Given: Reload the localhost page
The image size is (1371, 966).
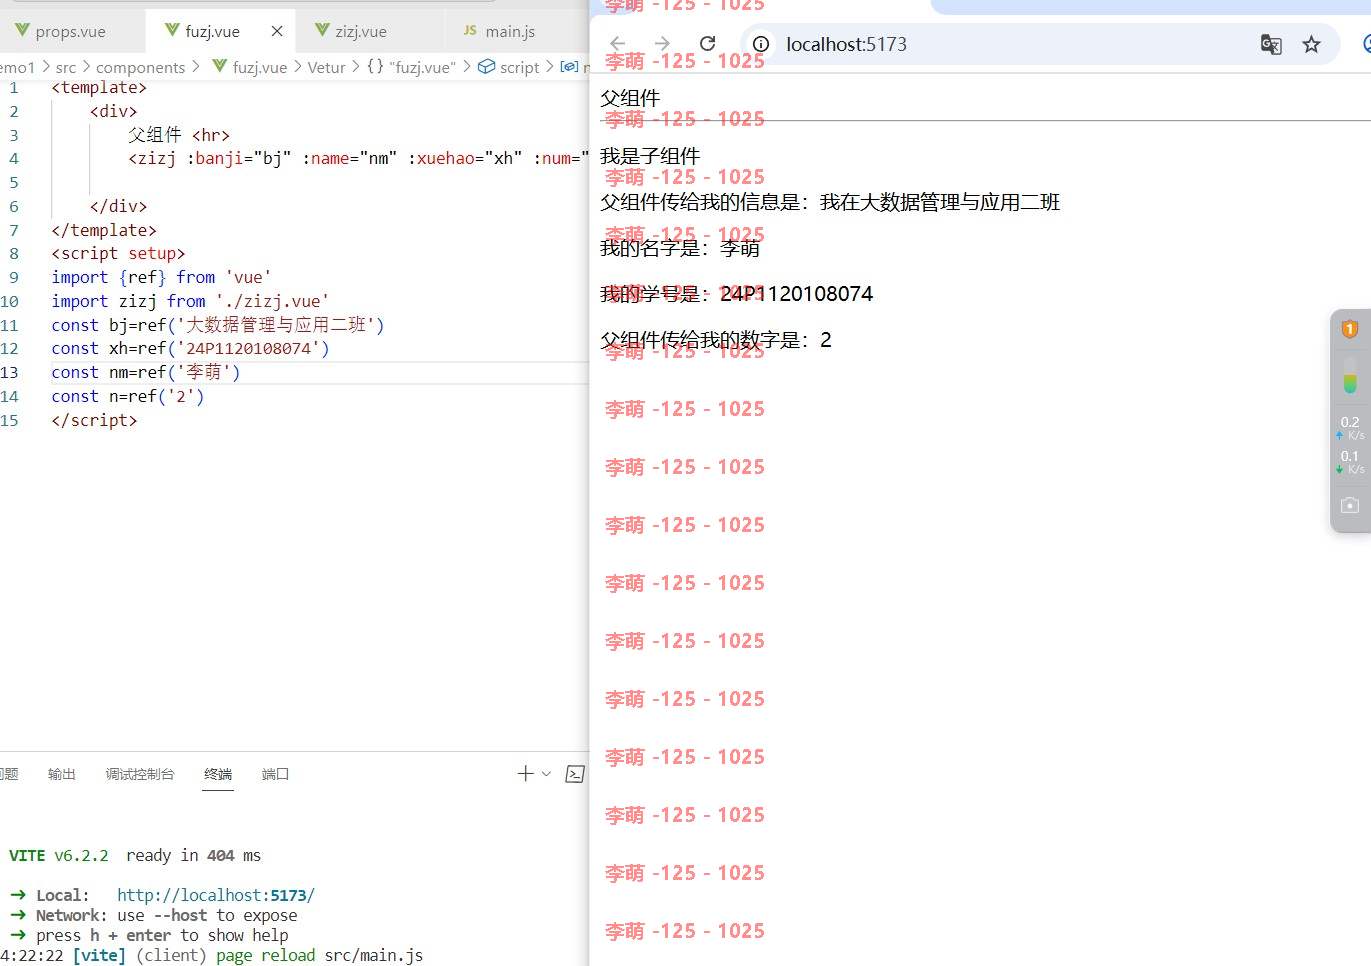Looking at the screenshot, I should (708, 44).
